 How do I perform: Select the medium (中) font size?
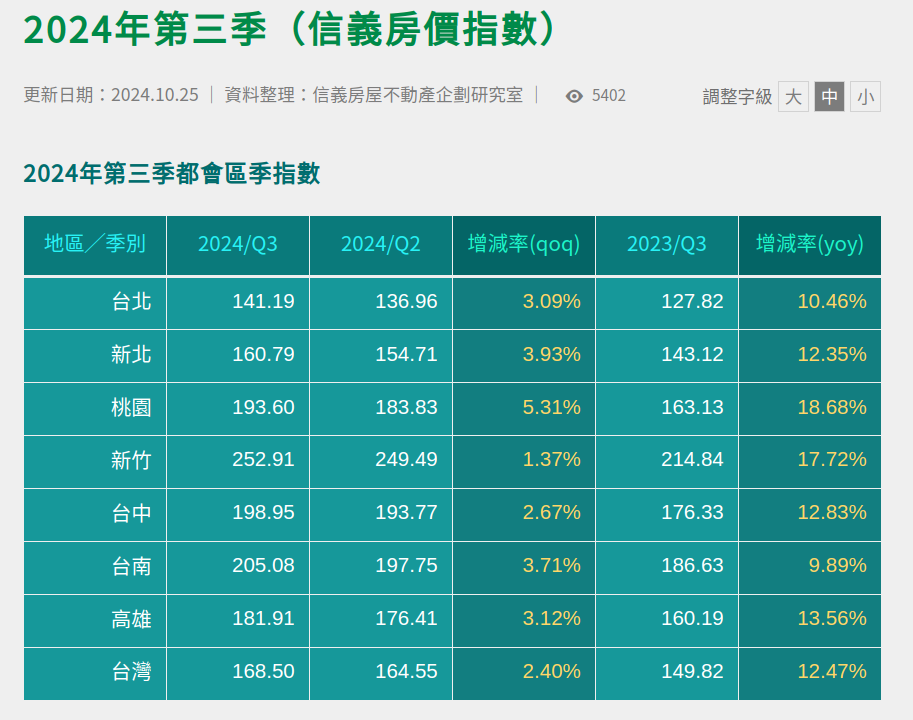(829, 96)
